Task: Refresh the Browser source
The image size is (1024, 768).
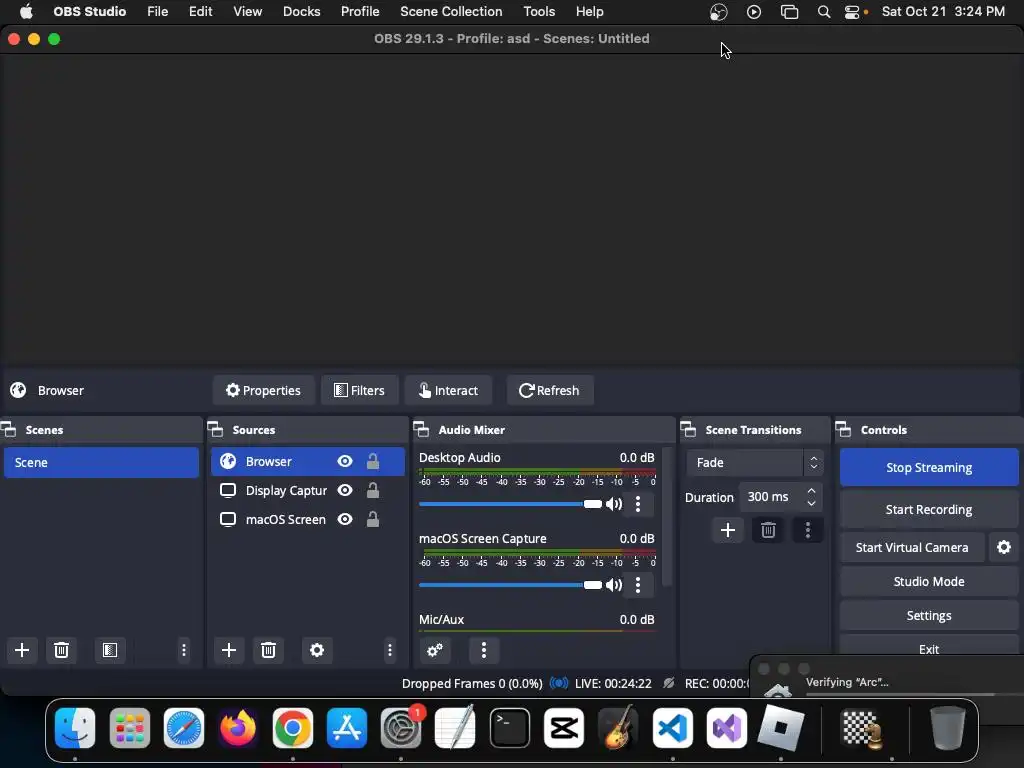Action: click(x=549, y=391)
